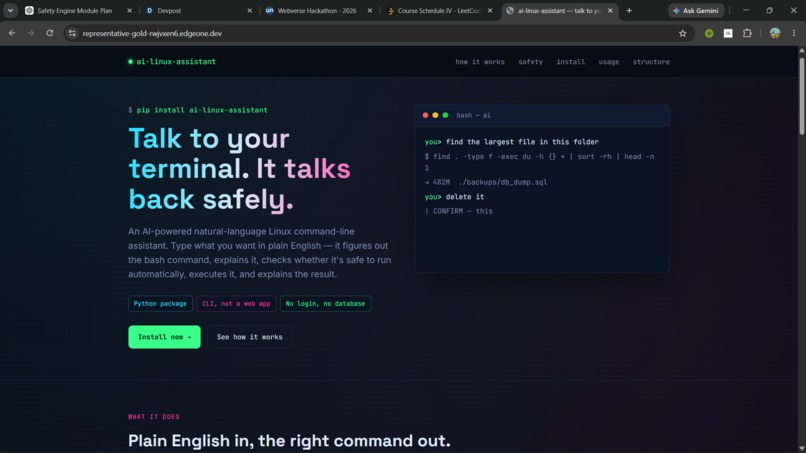
Task: Click the Python package tag
Action: [x=160, y=303]
